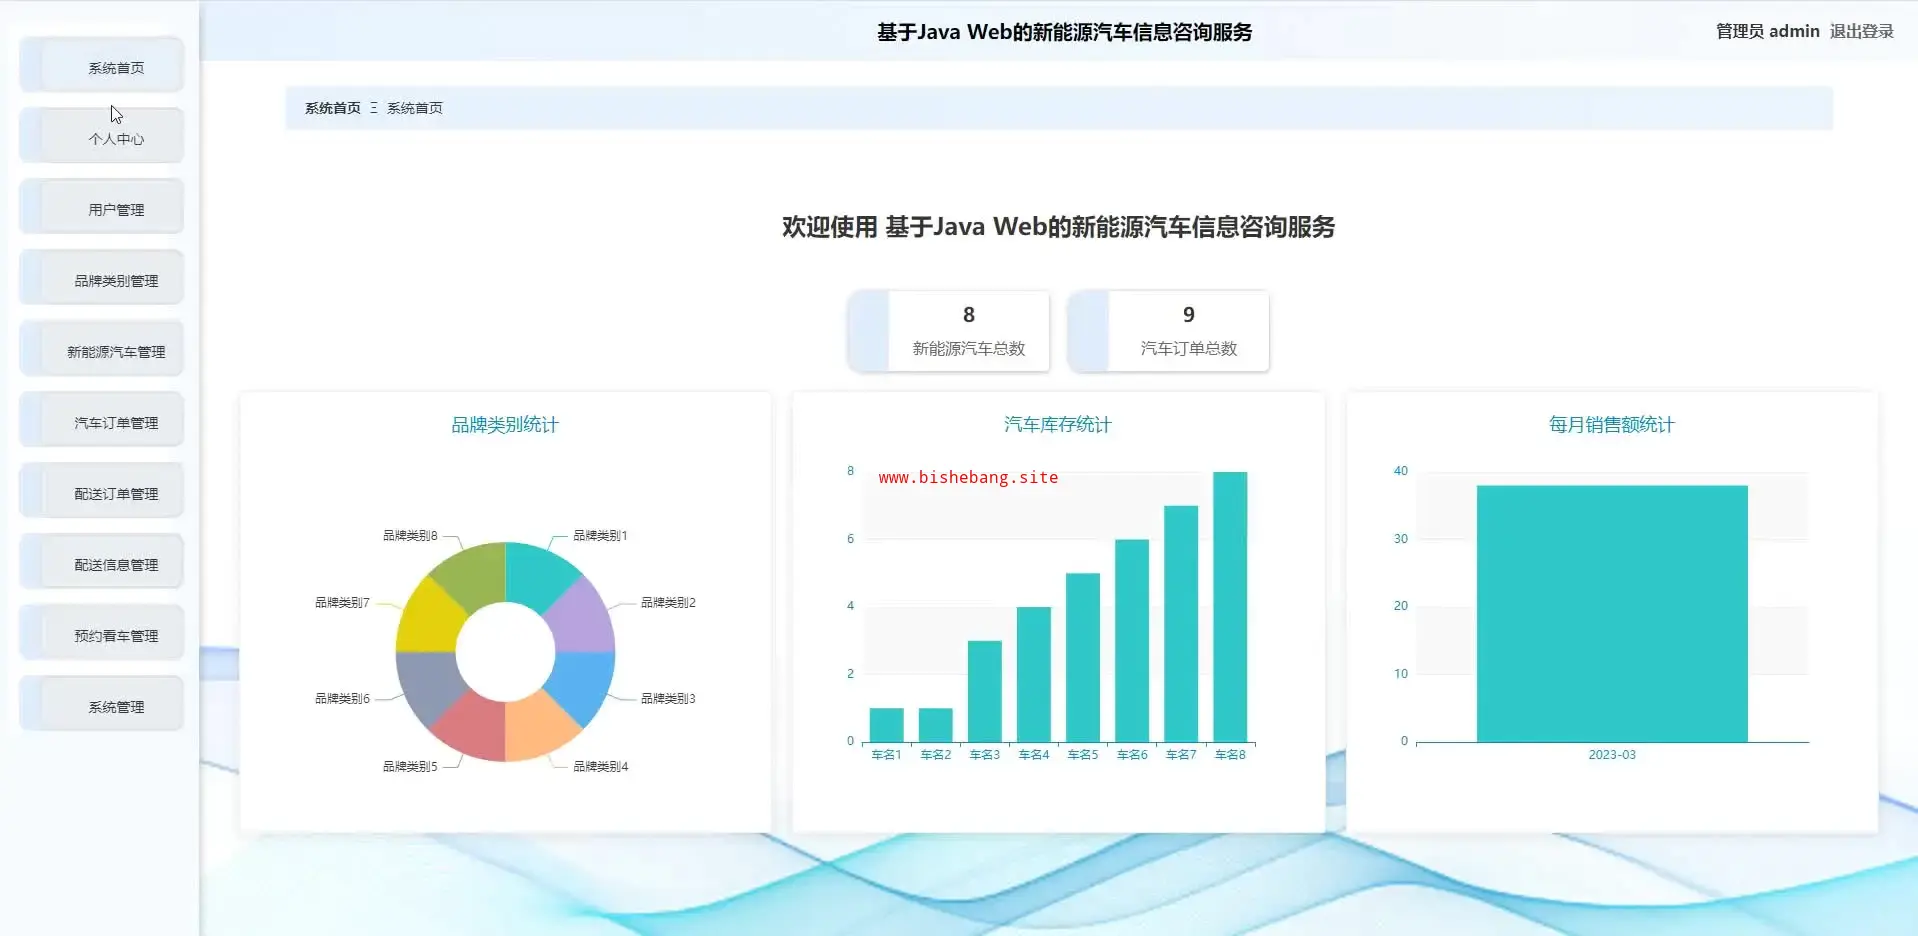Click the 品牌类别8 pie label
Image resolution: width=1918 pixels, height=936 pixels.
[x=410, y=536]
